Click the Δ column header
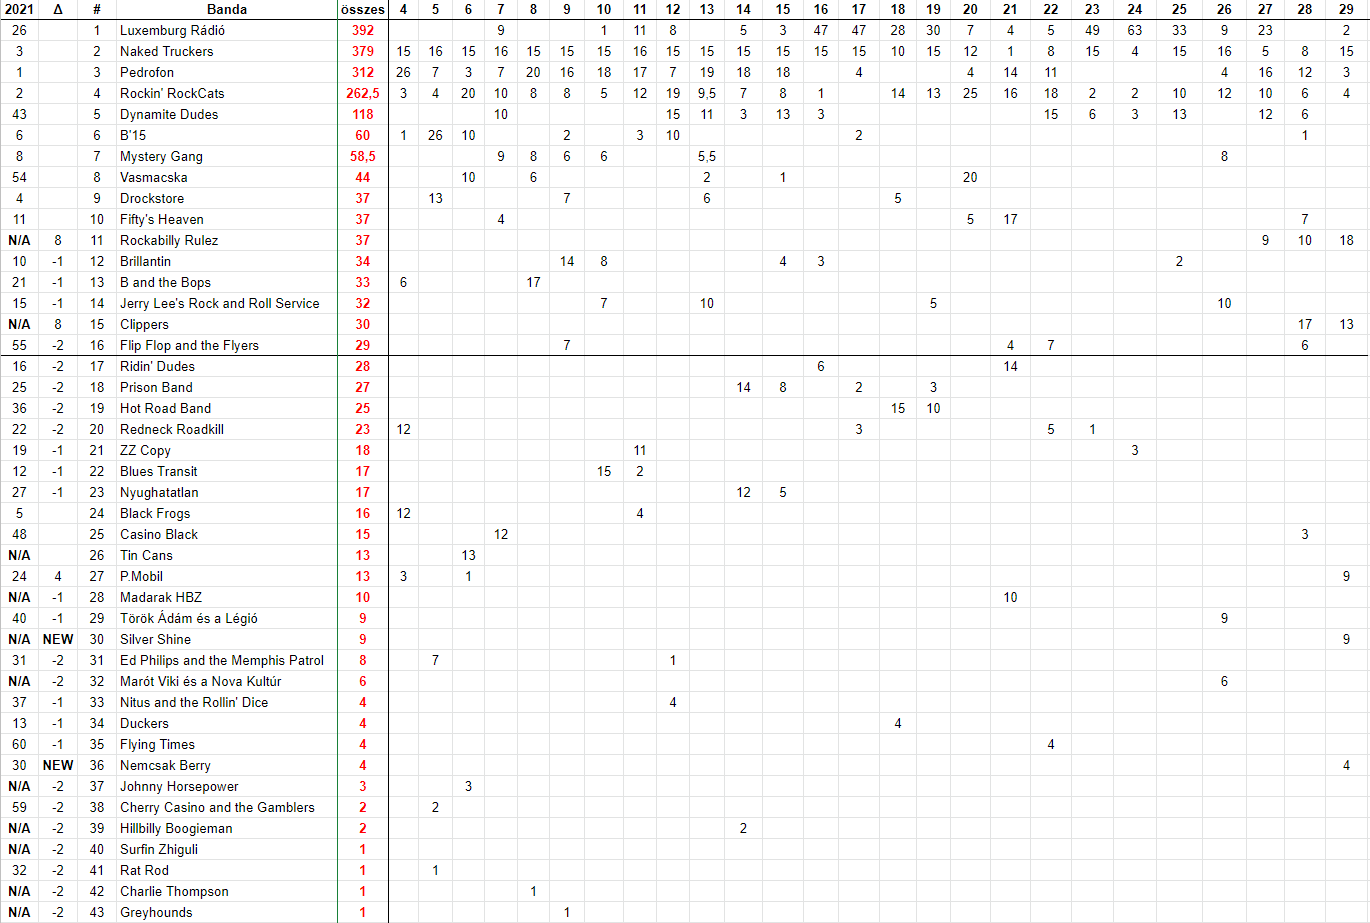 pos(58,9)
